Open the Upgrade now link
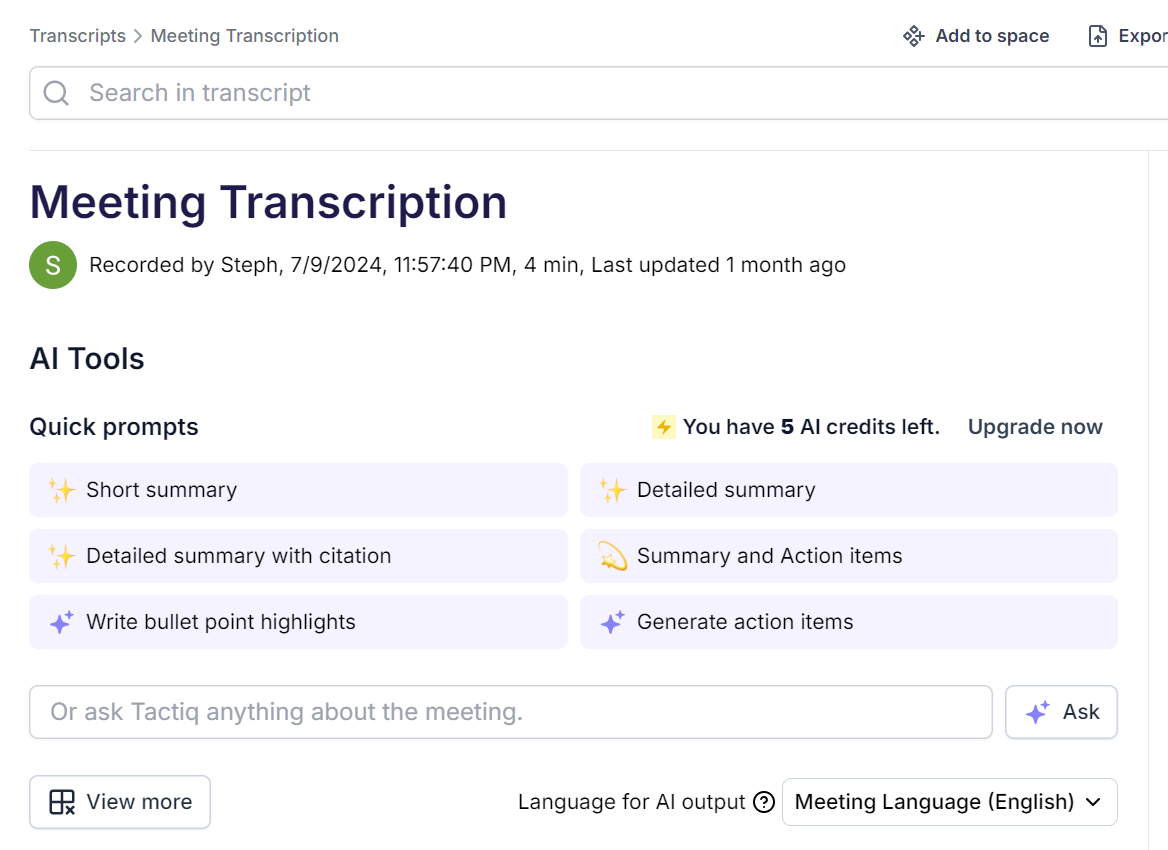Viewport: 1168px width, 850px height. click(x=1035, y=427)
